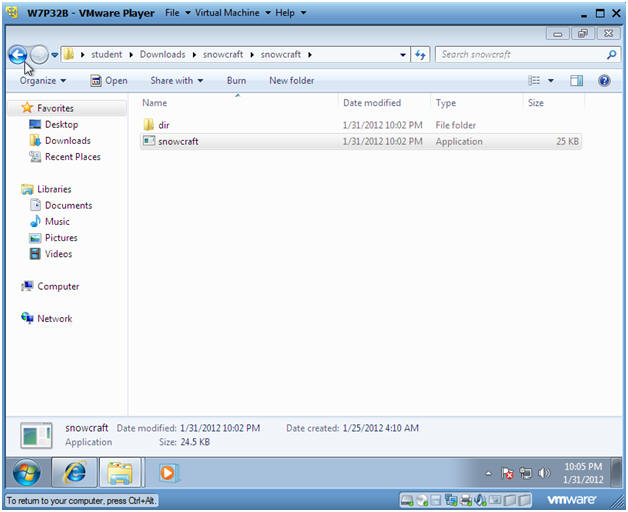Open the Virtual Machine menu
Image resolution: width=628 pixels, height=512 pixels.
click(232, 13)
